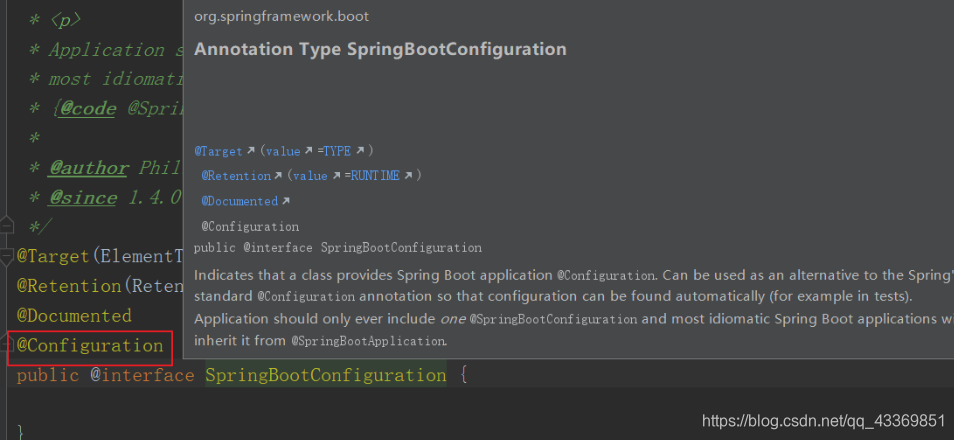Toggle the fold marker beside @Target line
954x440 pixels.
(7, 254)
